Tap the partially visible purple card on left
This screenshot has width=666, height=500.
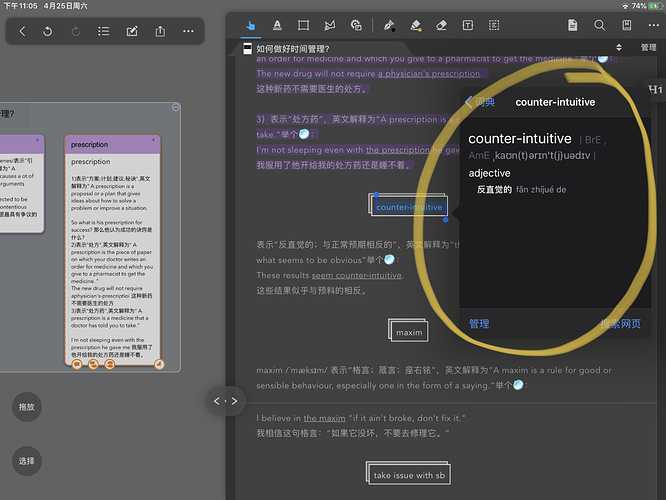point(21,184)
